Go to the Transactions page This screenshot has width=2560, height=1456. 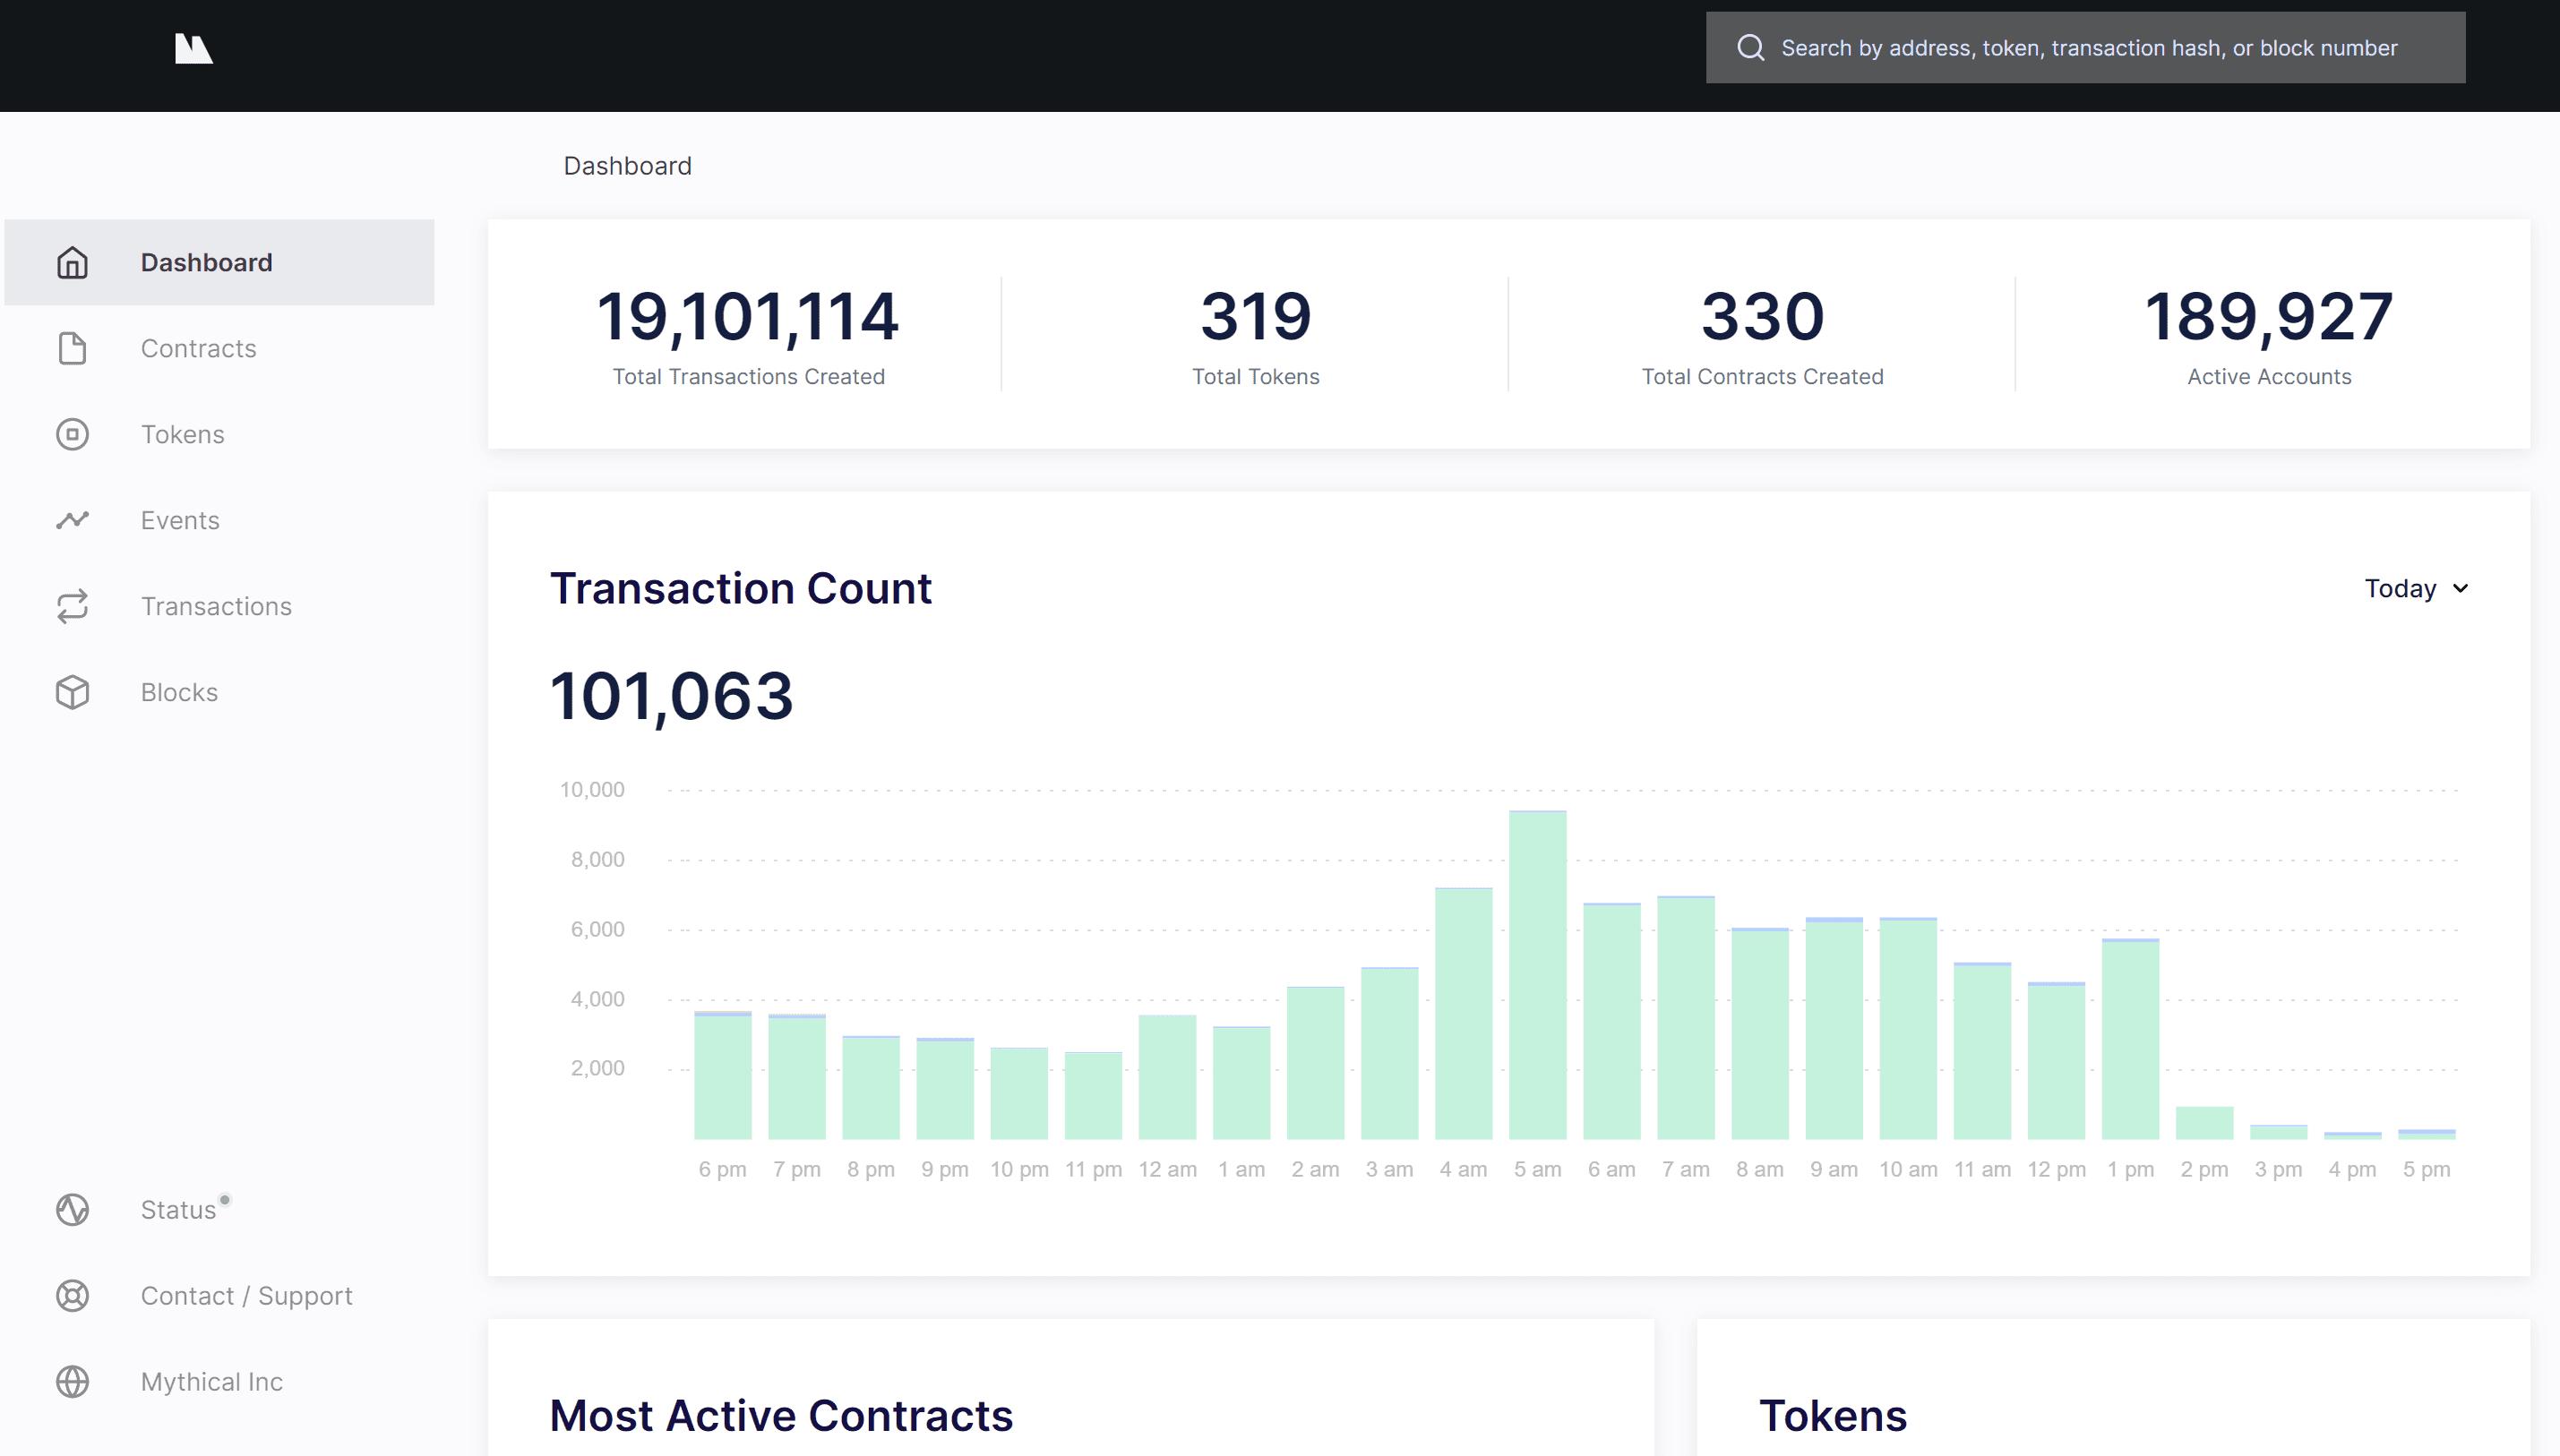coord(216,606)
